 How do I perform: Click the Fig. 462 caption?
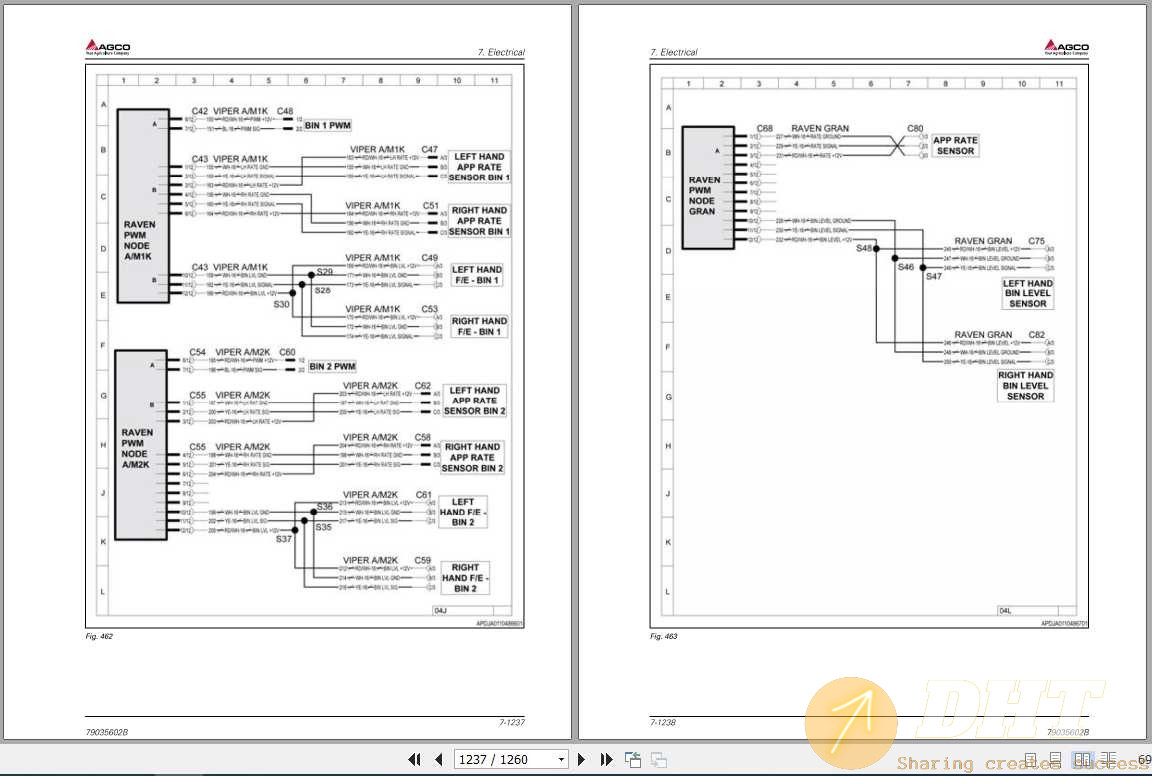point(99,636)
